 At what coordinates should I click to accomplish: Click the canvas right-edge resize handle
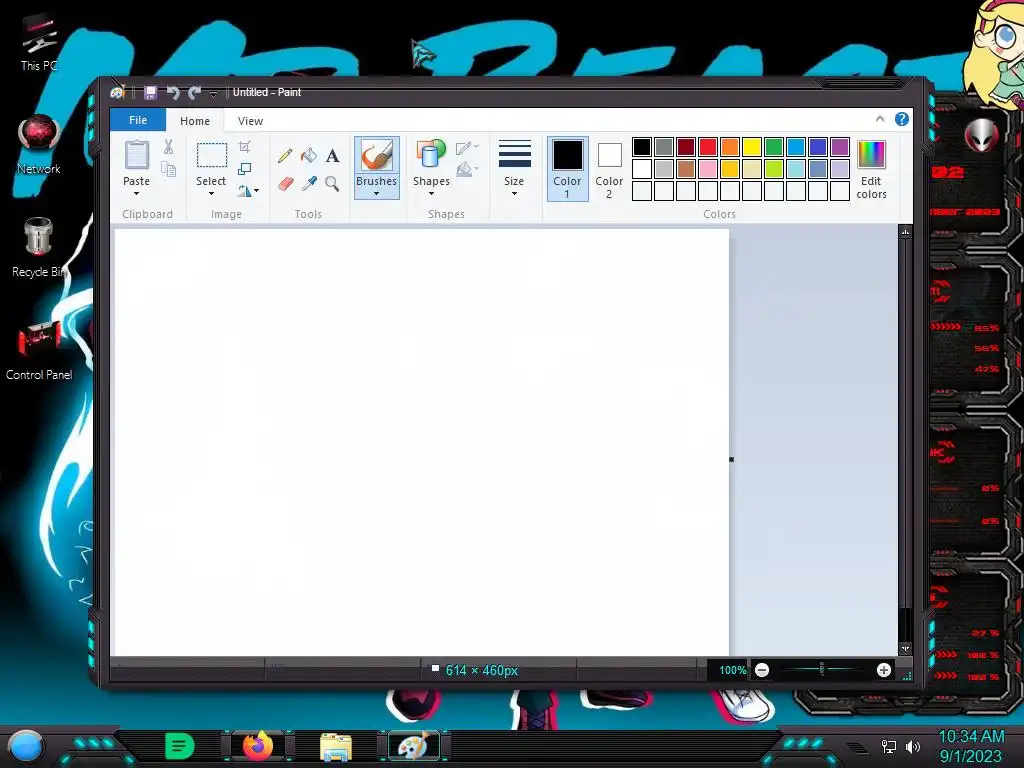tap(731, 459)
